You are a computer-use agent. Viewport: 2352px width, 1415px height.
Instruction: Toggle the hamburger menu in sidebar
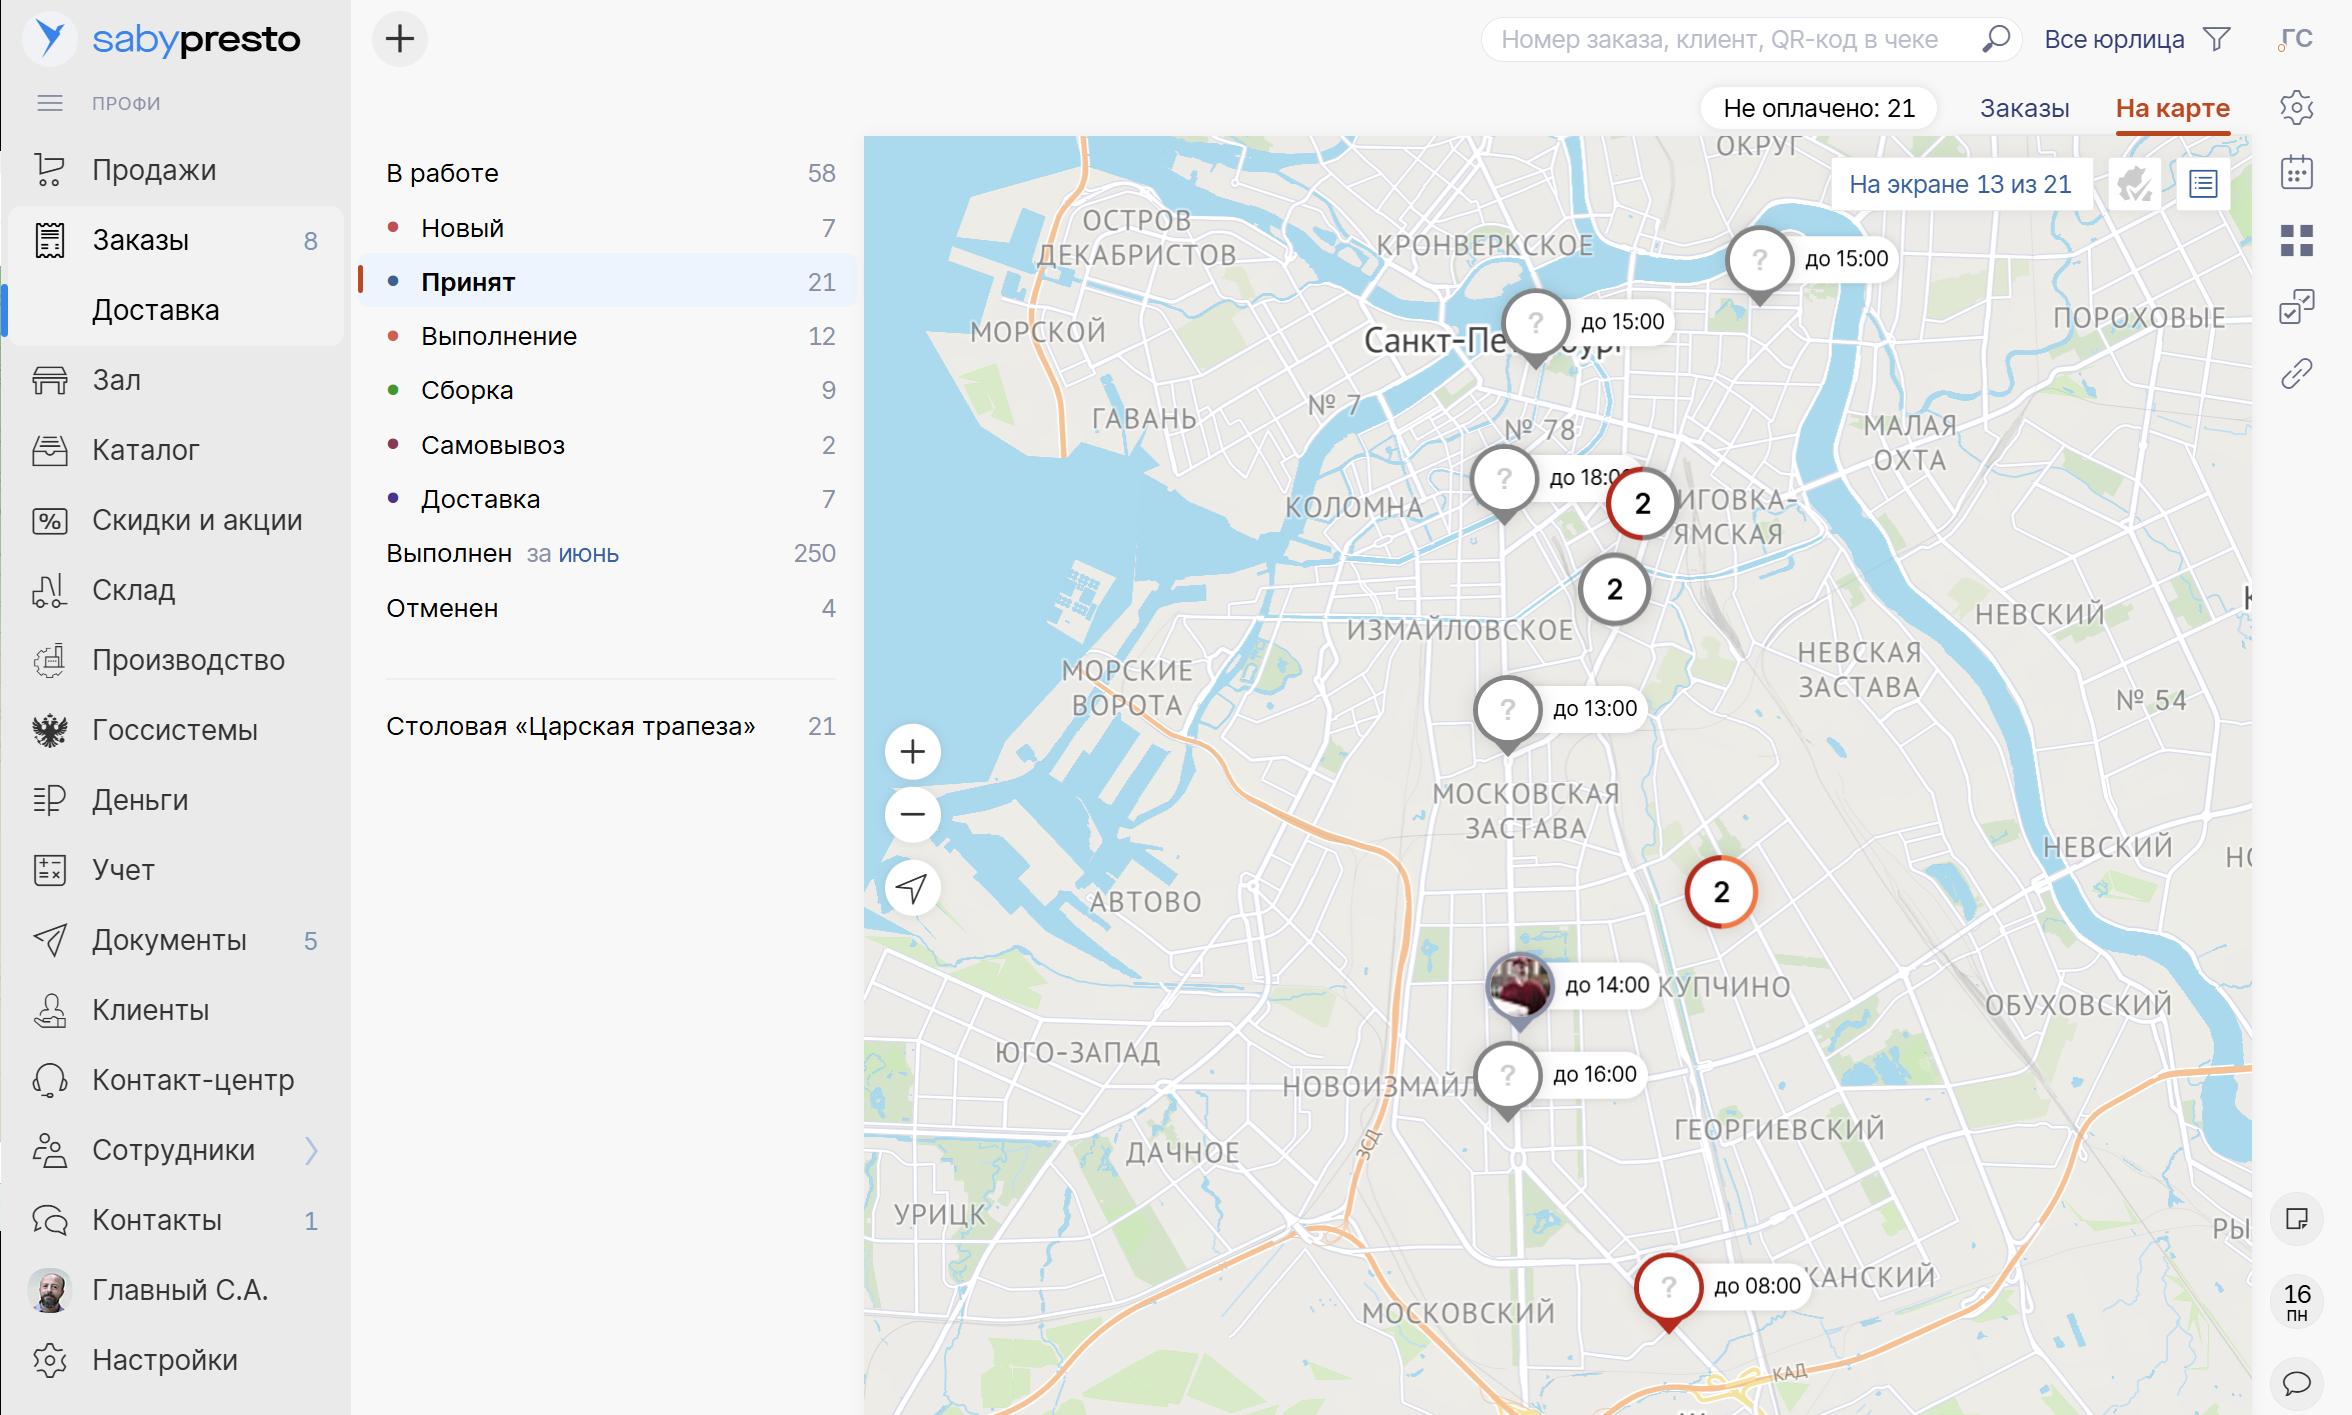click(50, 103)
